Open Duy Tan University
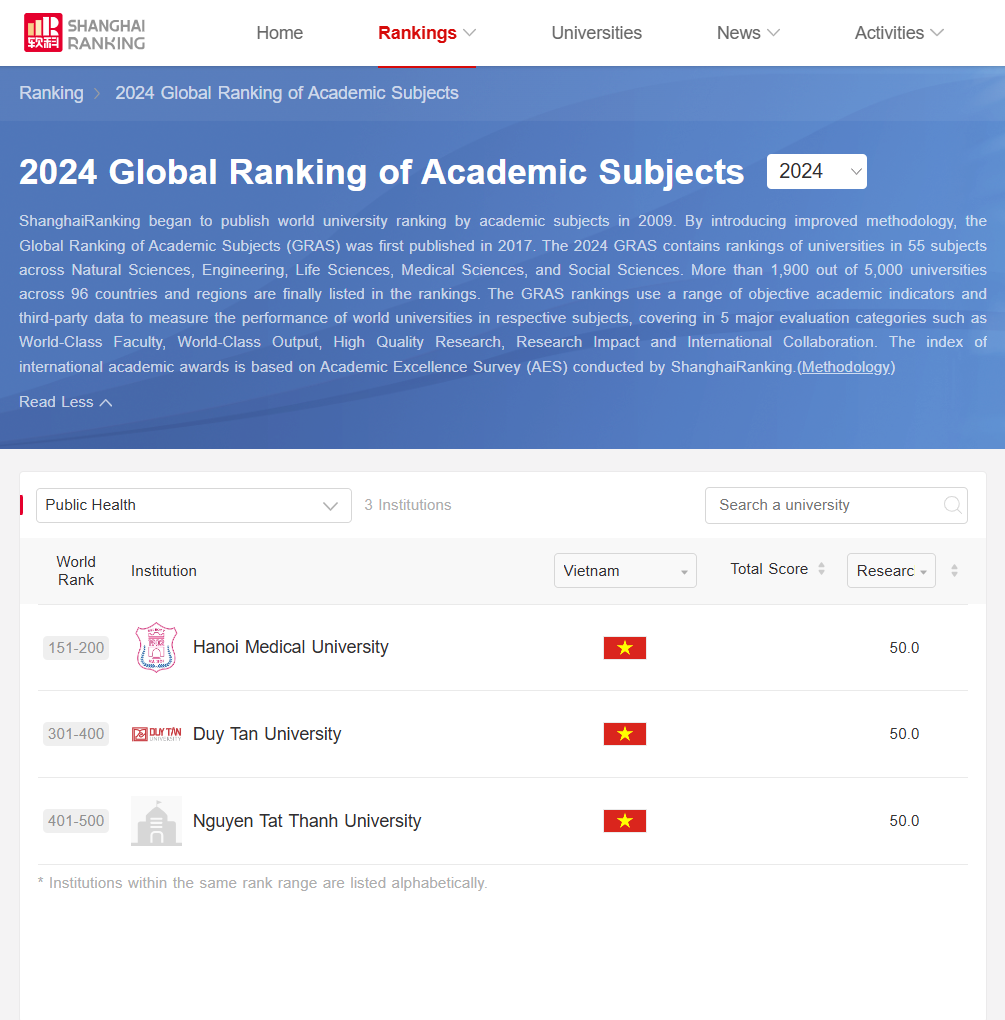This screenshot has height=1020, width=1005. click(x=267, y=734)
